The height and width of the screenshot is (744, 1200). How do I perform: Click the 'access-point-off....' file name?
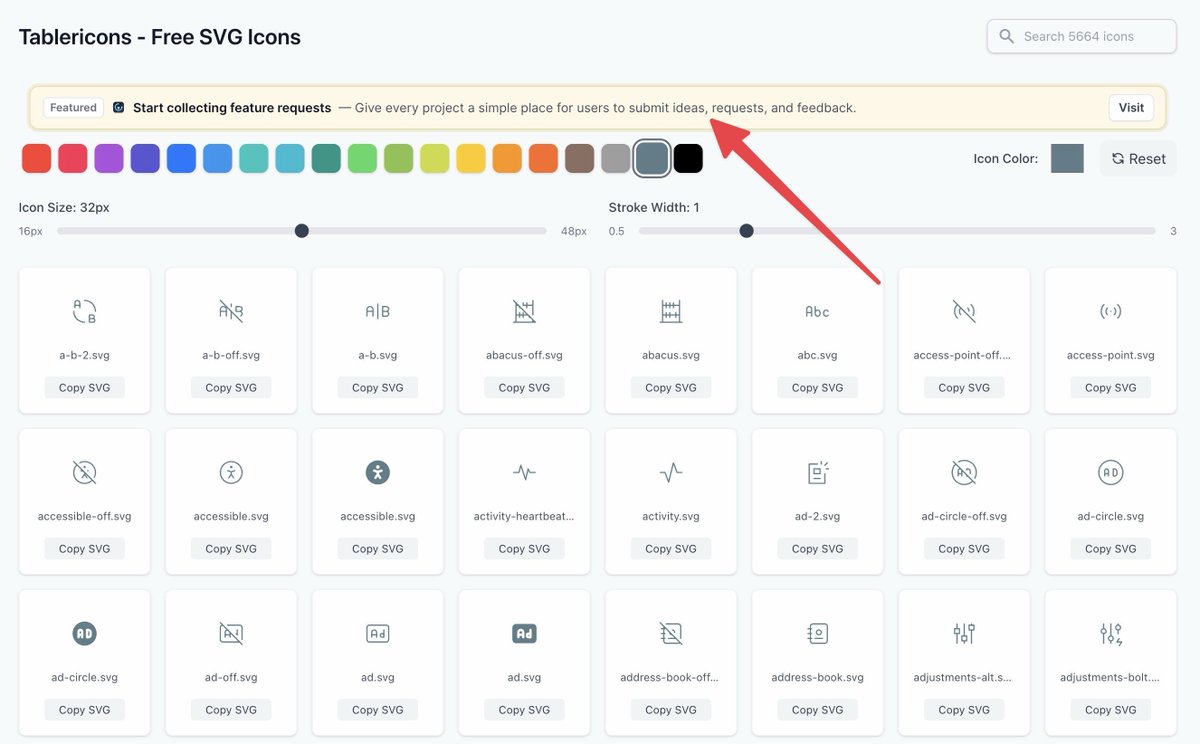(964, 355)
